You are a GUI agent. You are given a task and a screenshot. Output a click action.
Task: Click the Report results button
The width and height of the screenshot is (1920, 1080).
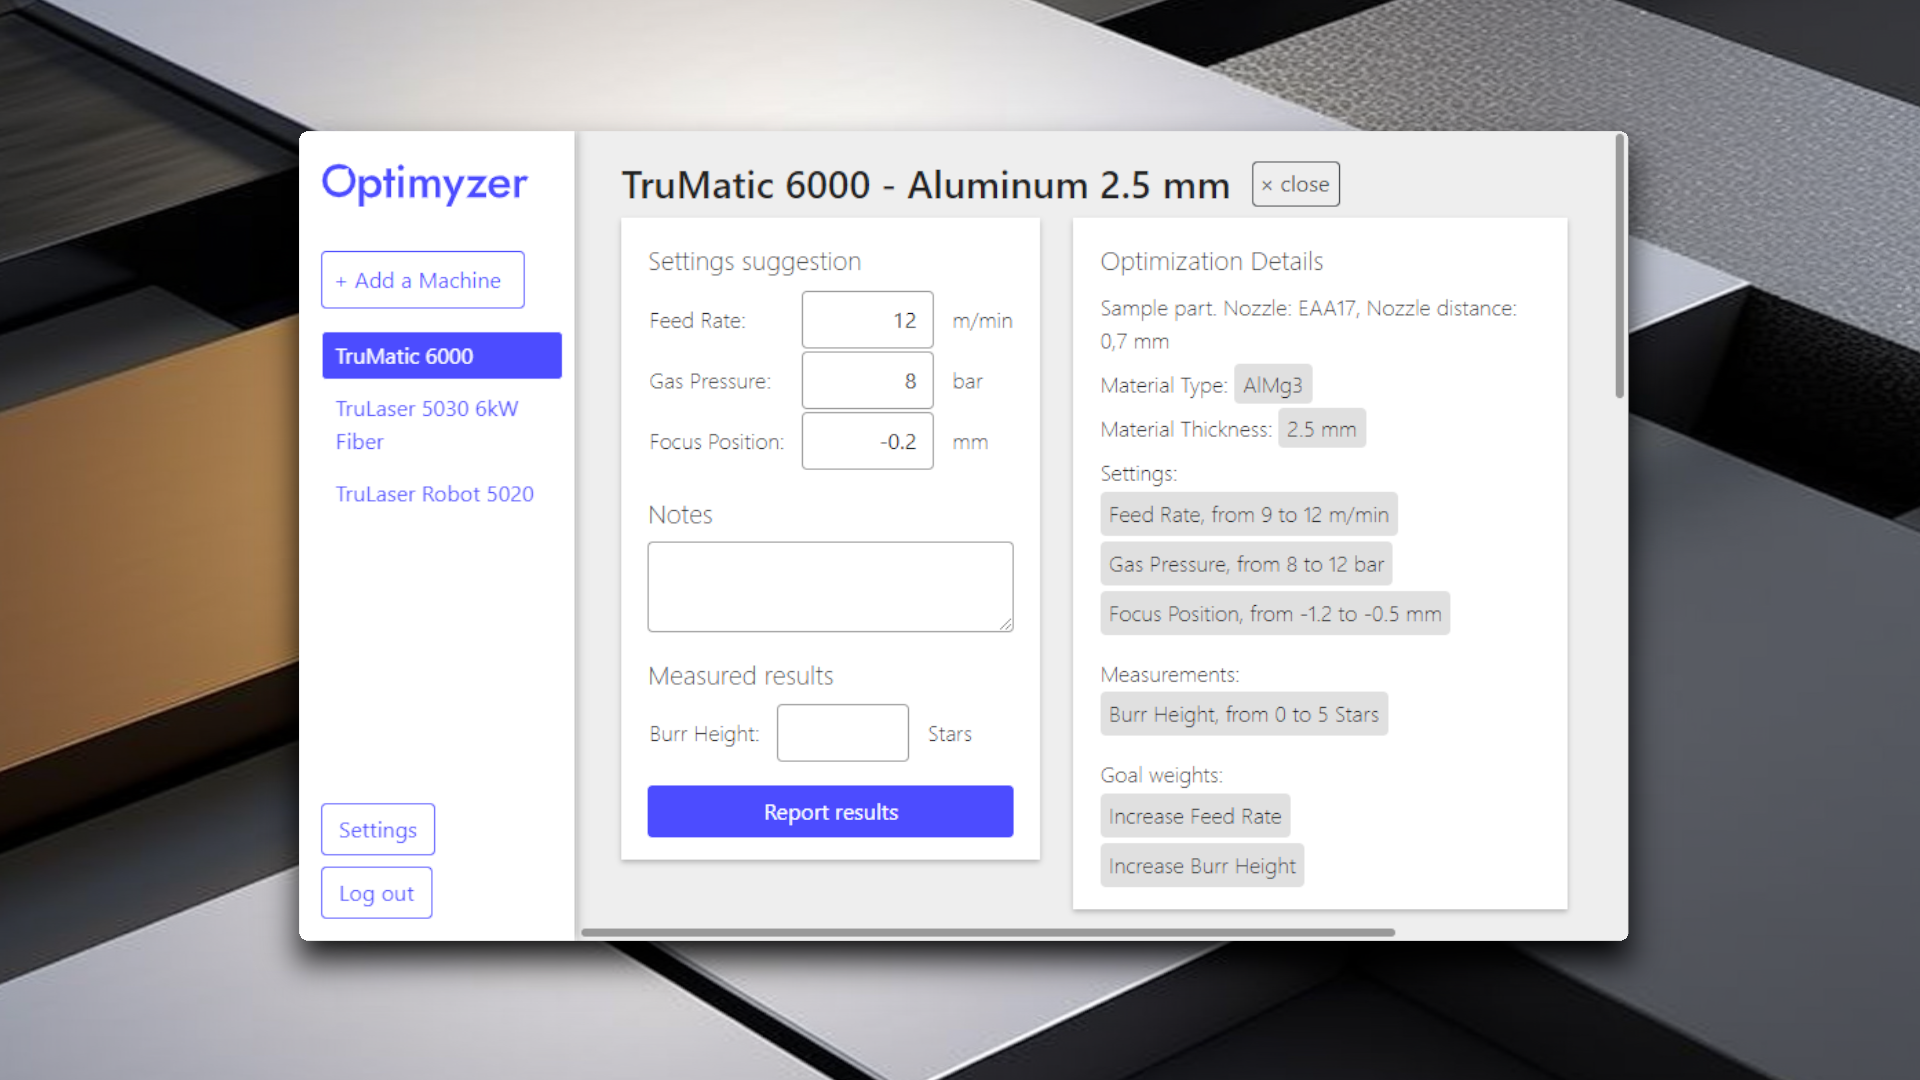click(x=829, y=811)
